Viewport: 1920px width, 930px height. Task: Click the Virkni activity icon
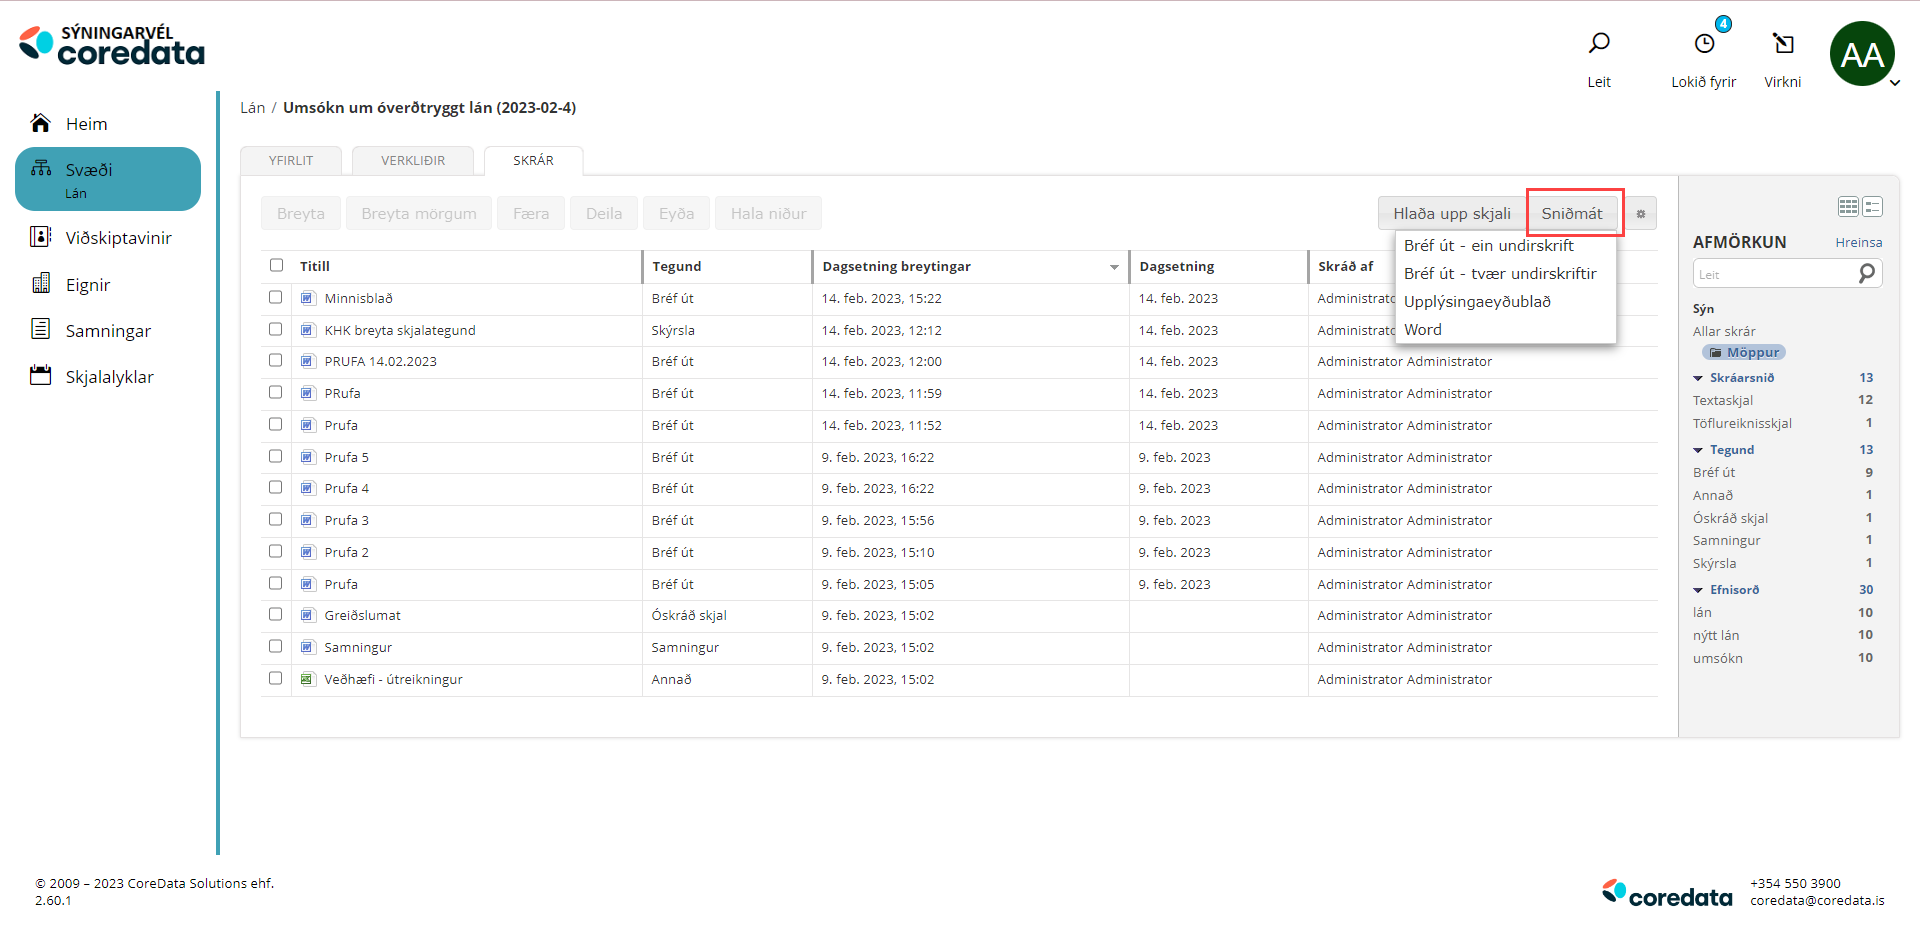[1783, 43]
